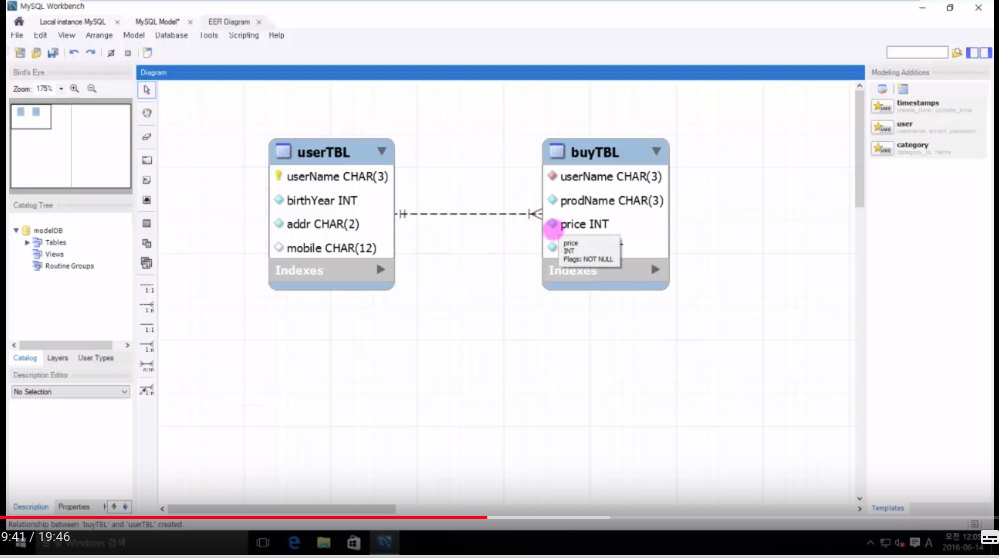The width and height of the screenshot is (999, 558).
Task: Click the undo arrow icon
Action: pos(74,53)
